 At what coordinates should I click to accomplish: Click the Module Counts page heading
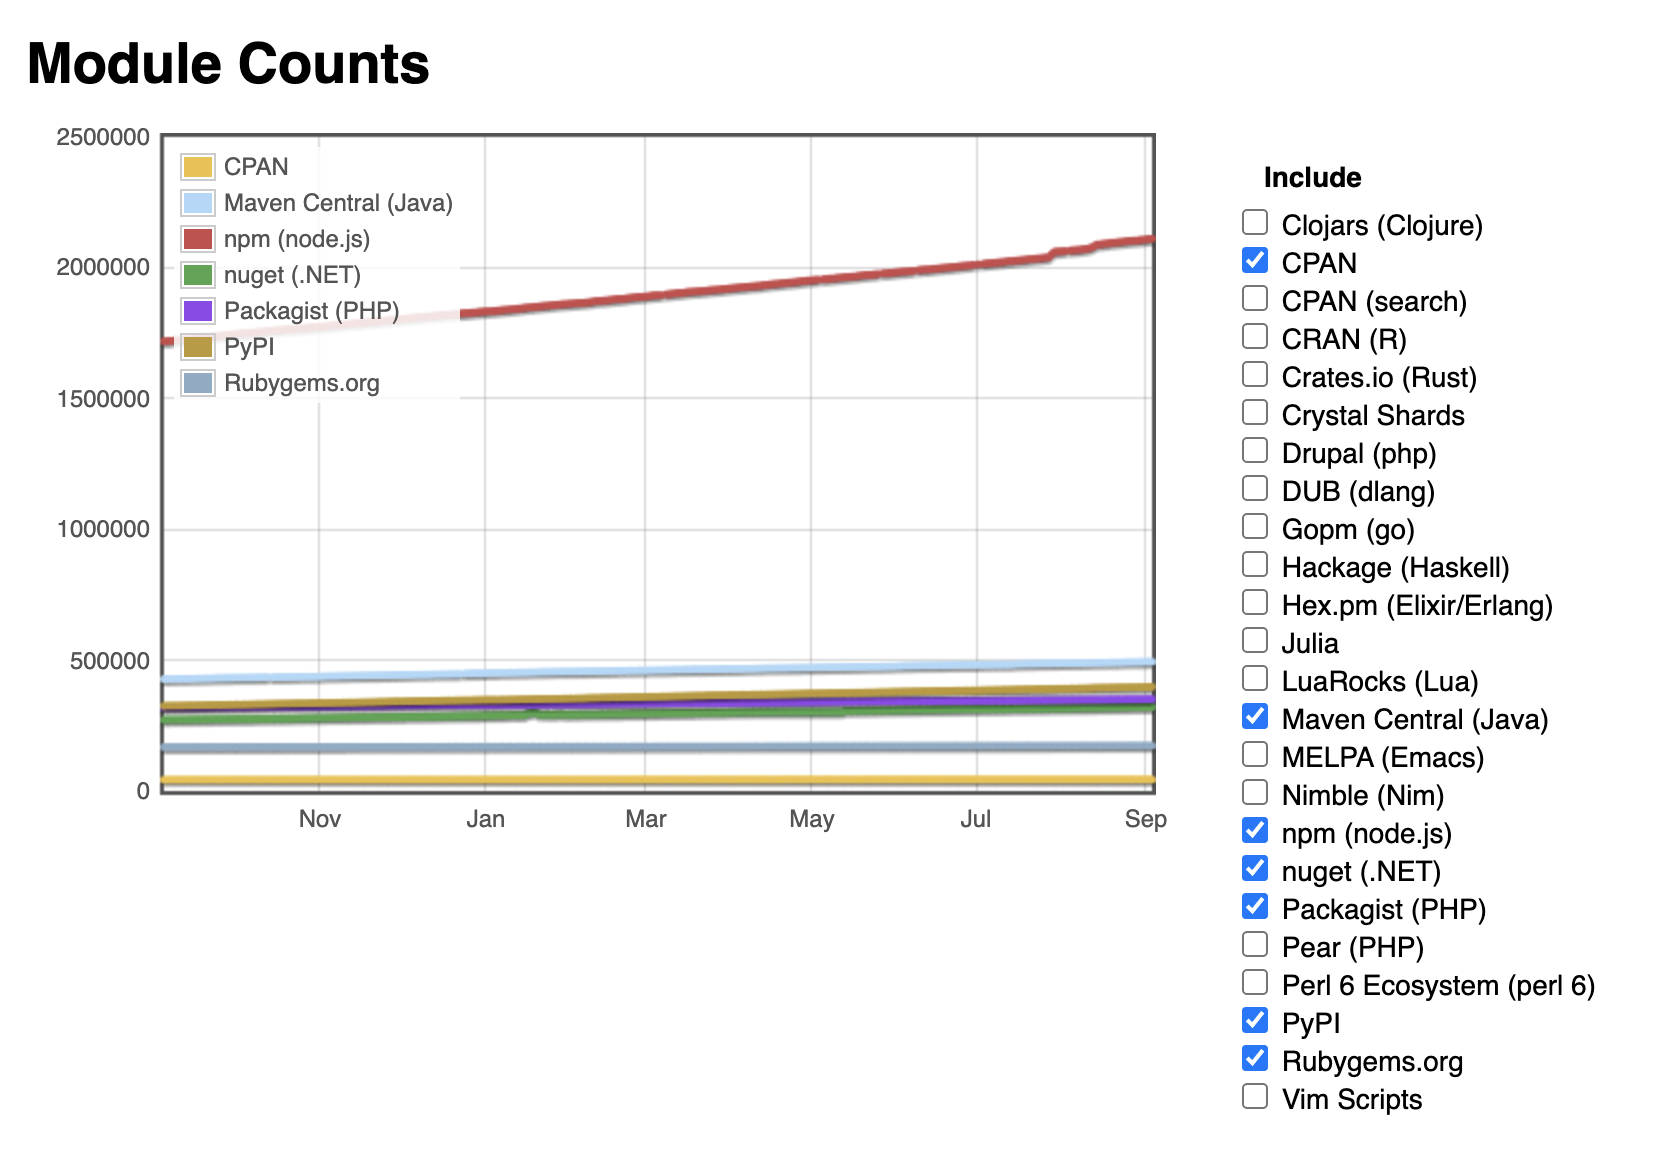coord(228,64)
